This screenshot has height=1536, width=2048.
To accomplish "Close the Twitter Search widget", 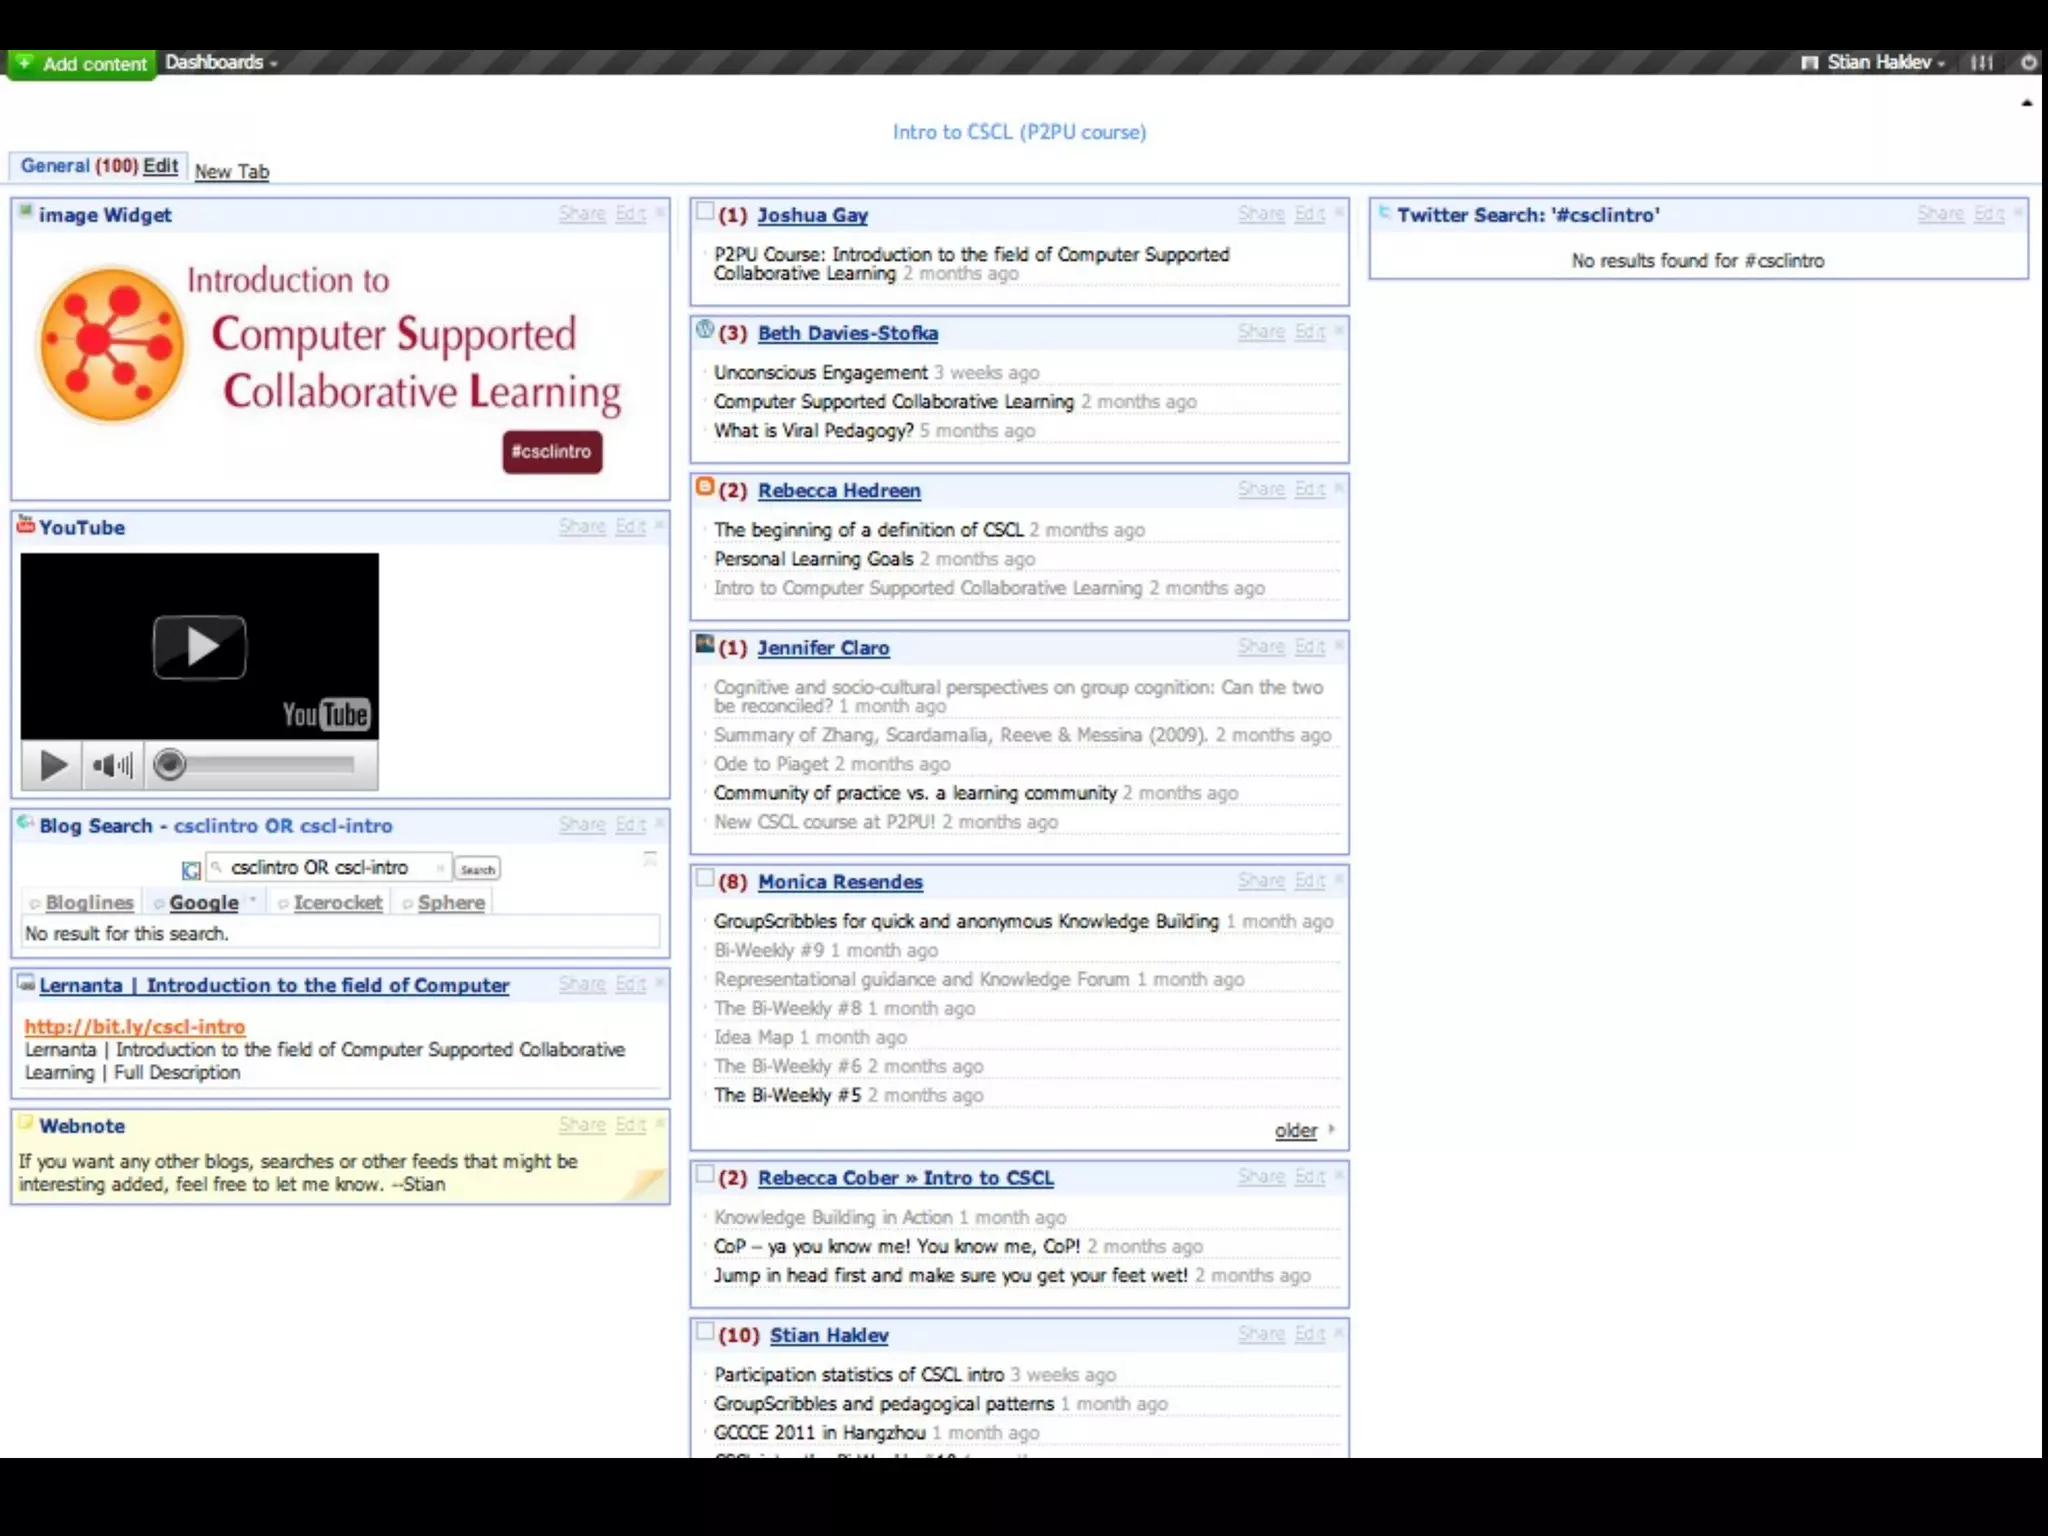I will coord(2018,213).
